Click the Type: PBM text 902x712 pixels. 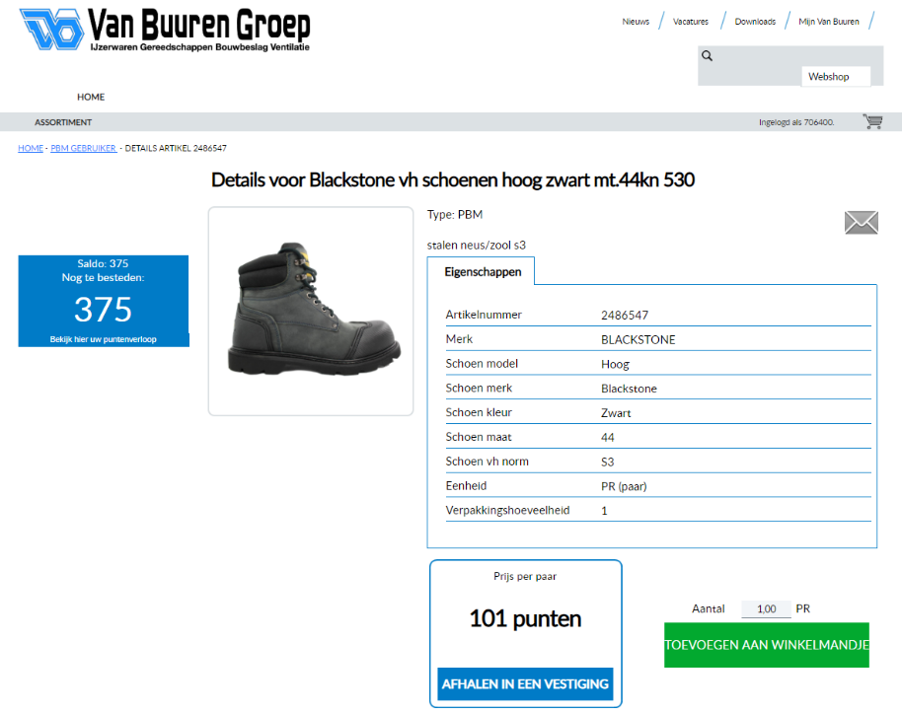455,215
